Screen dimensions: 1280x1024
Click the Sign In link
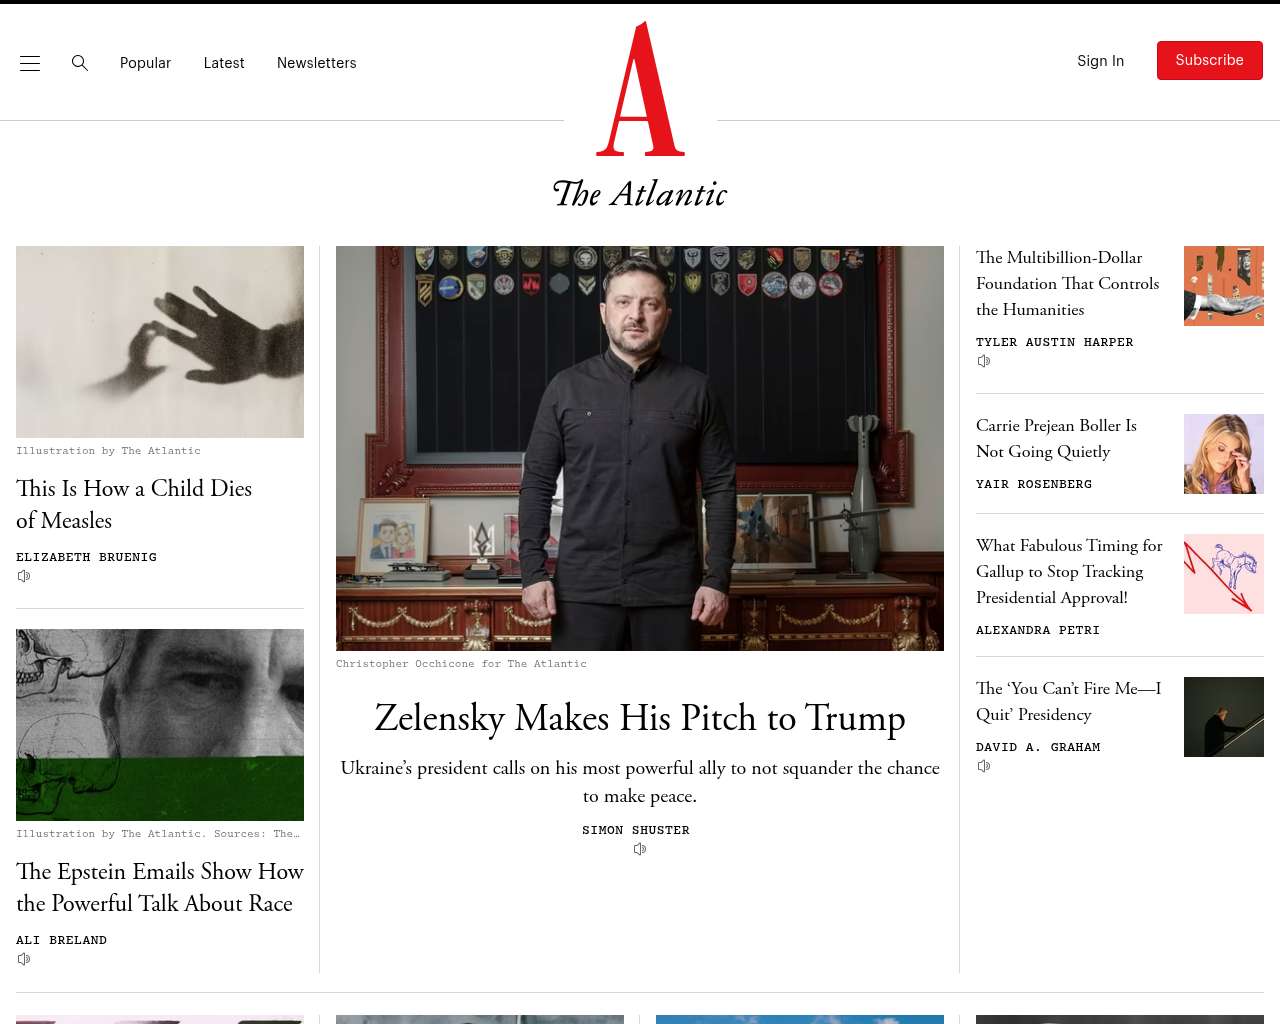tap(1100, 61)
